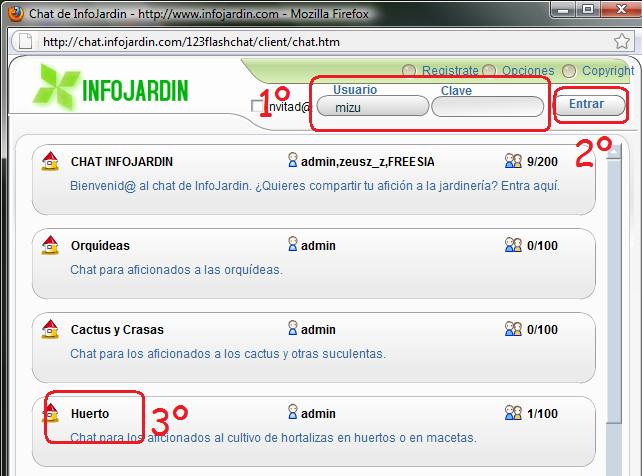Click the cactus y otras suculentas description
The image size is (642, 476).
point(228,354)
